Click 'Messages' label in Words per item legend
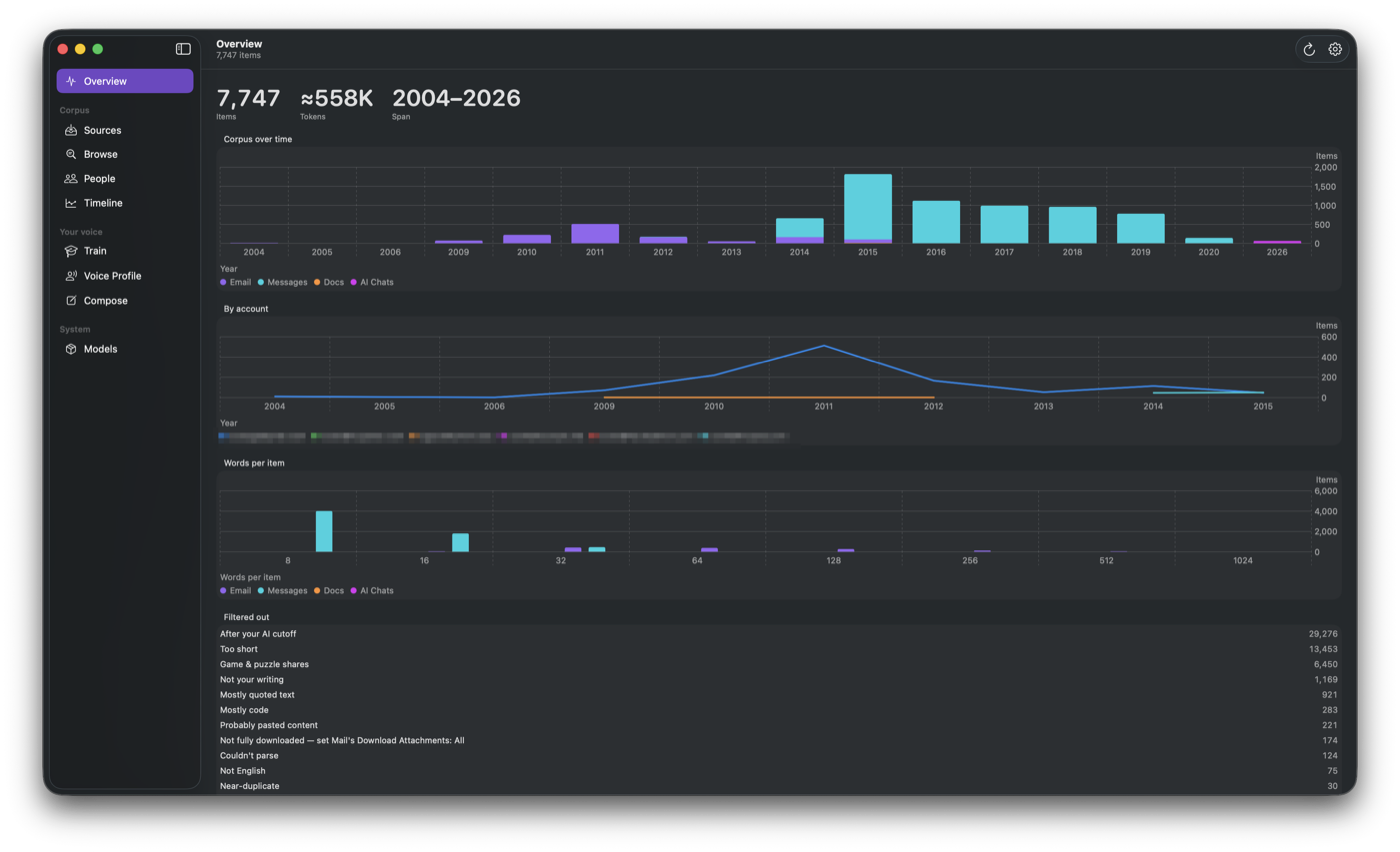Image resolution: width=1400 pixels, height=852 pixels. [287, 590]
